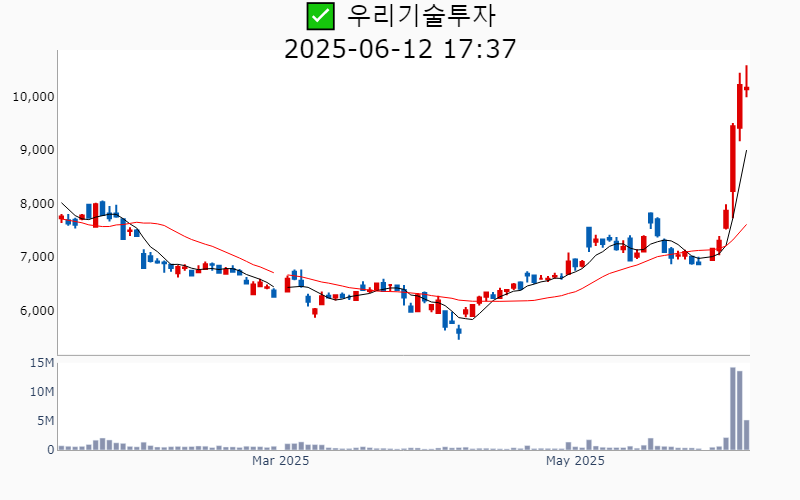This screenshot has width=800, height=500.
Task: Click the volume axis 0 label
Action: (x=51, y=449)
